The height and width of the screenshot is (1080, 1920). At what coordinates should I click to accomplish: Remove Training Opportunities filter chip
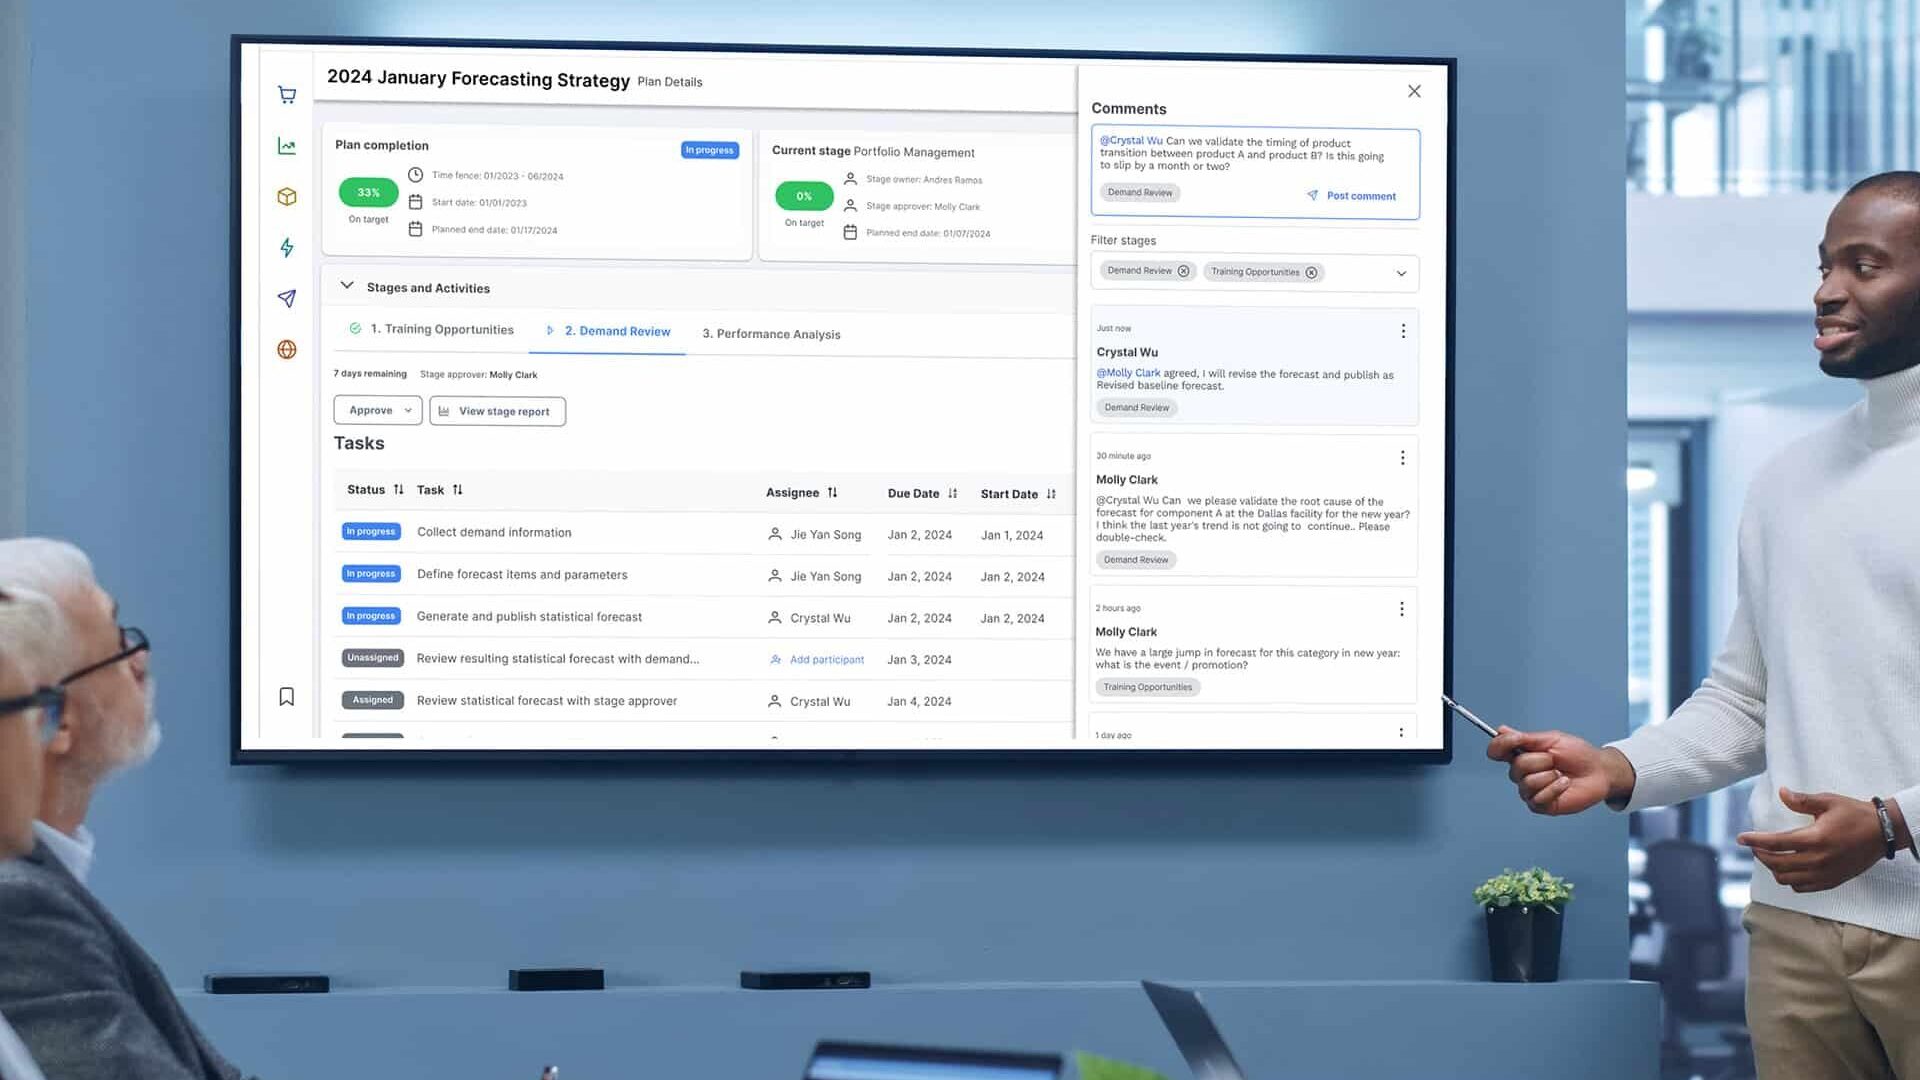(1311, 272)
